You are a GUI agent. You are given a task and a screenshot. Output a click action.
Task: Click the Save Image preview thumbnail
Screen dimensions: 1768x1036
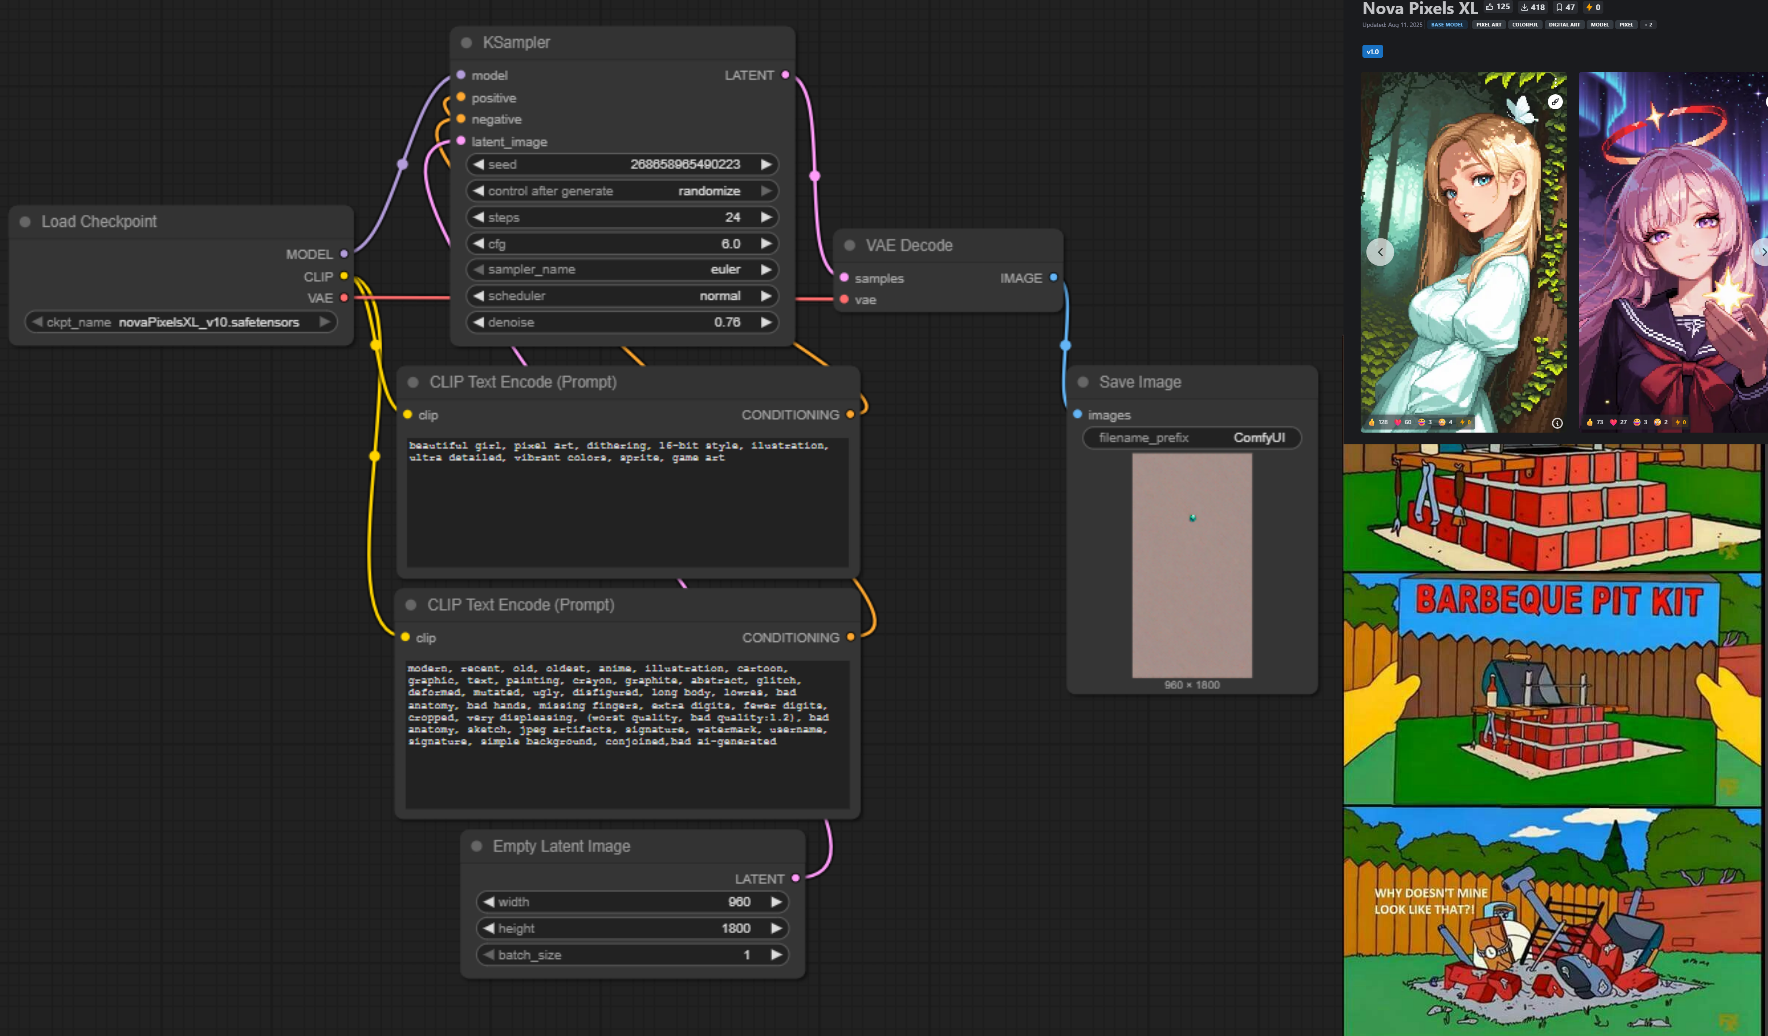[1192, 566]
